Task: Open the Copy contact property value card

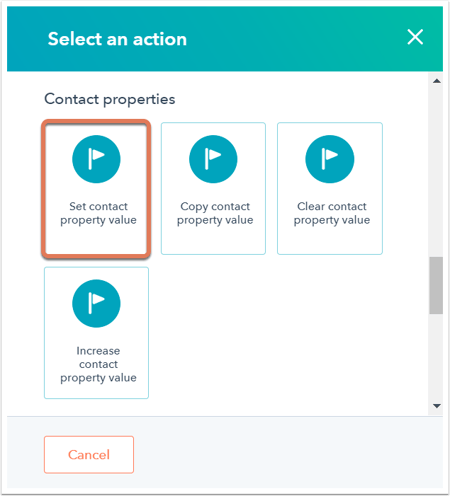Action: [213, 189]
